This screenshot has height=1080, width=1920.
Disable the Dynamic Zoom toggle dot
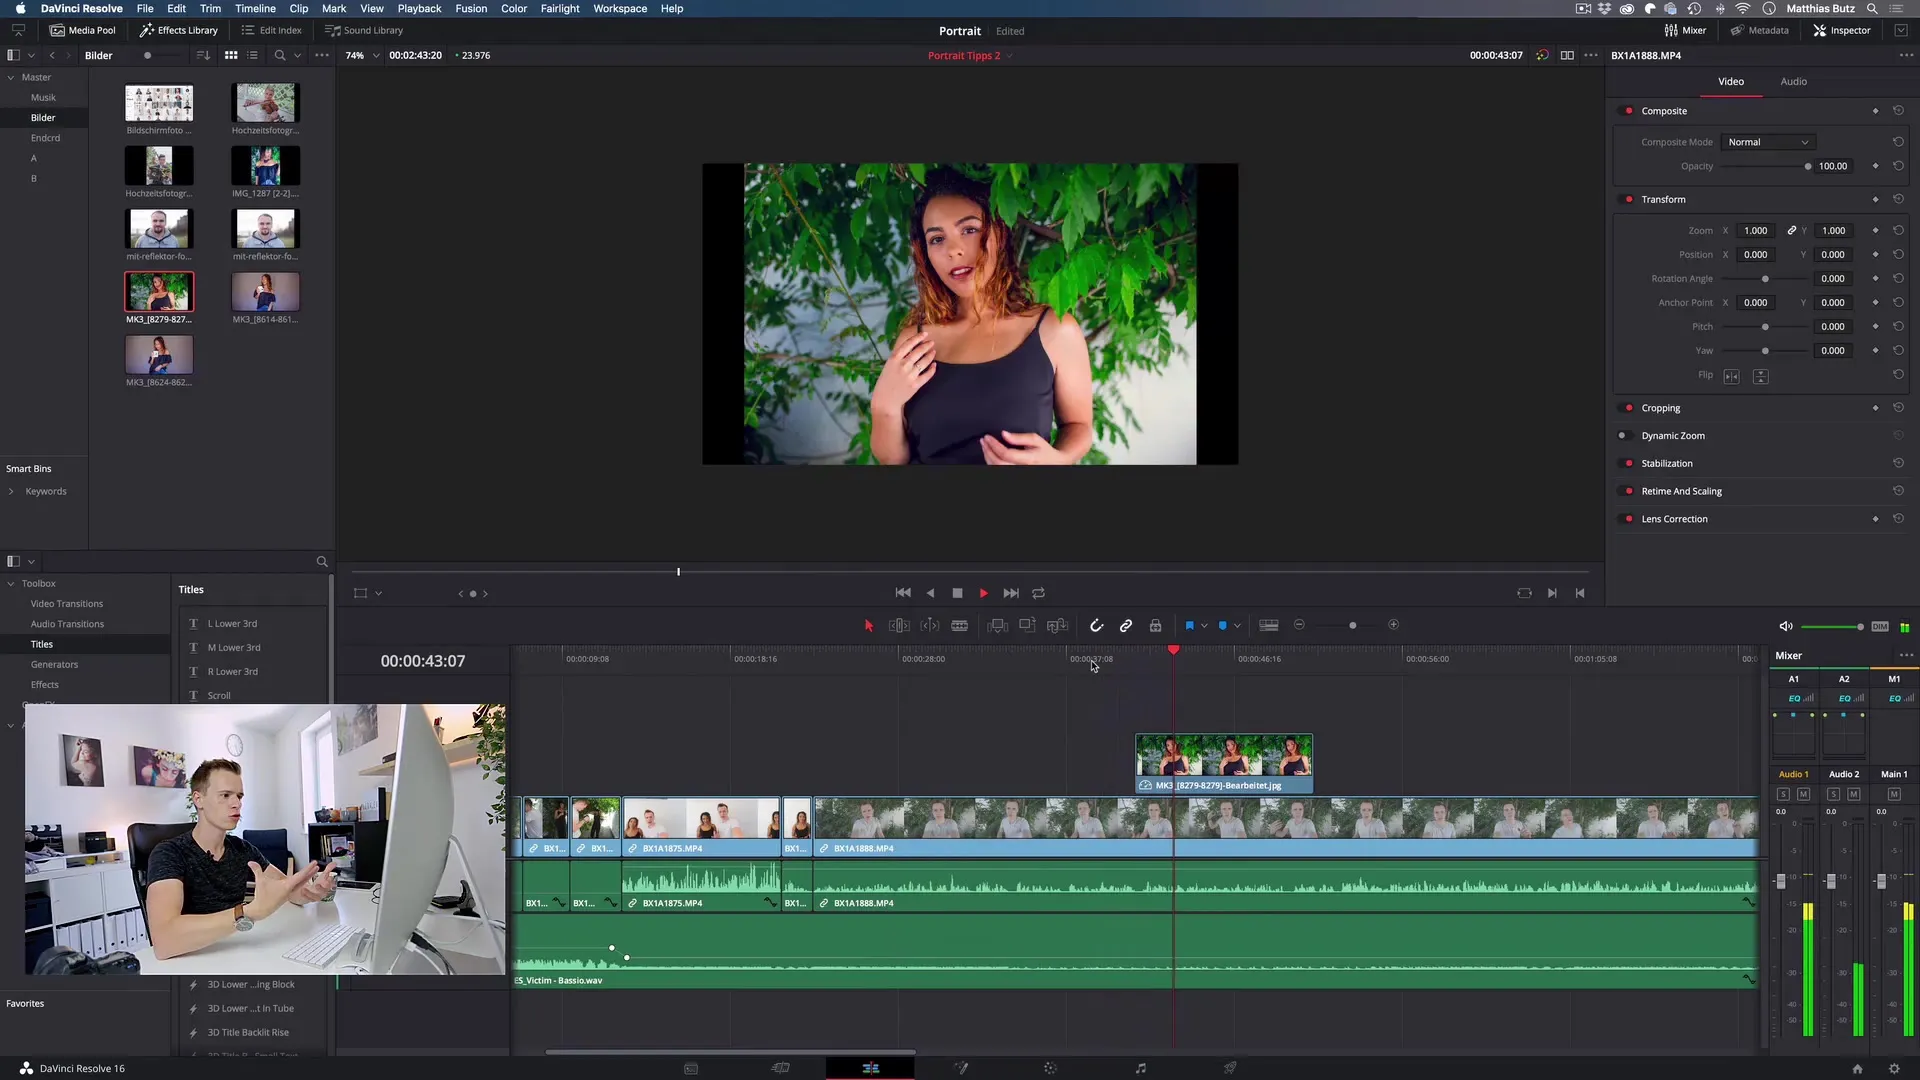tap(1622, 436)
